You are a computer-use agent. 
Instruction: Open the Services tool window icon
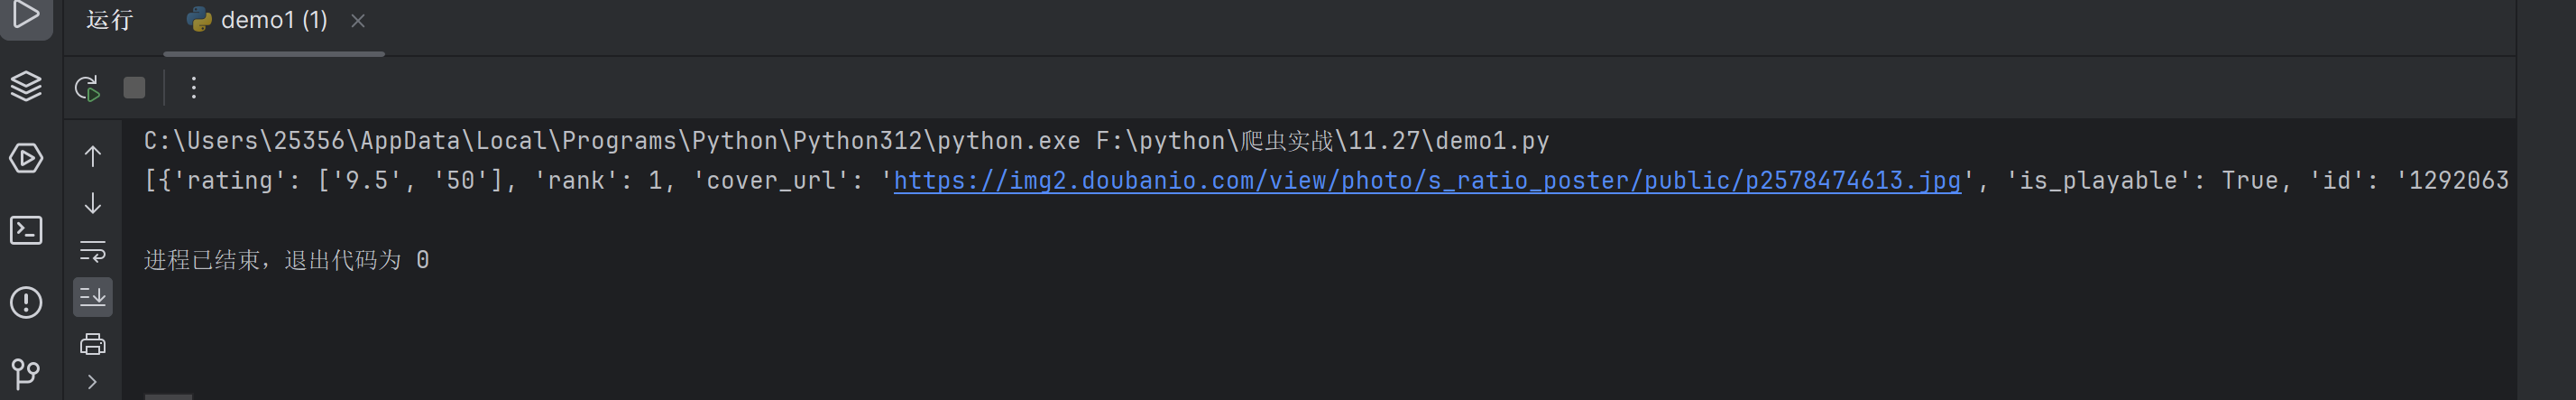tap(26, 158)
